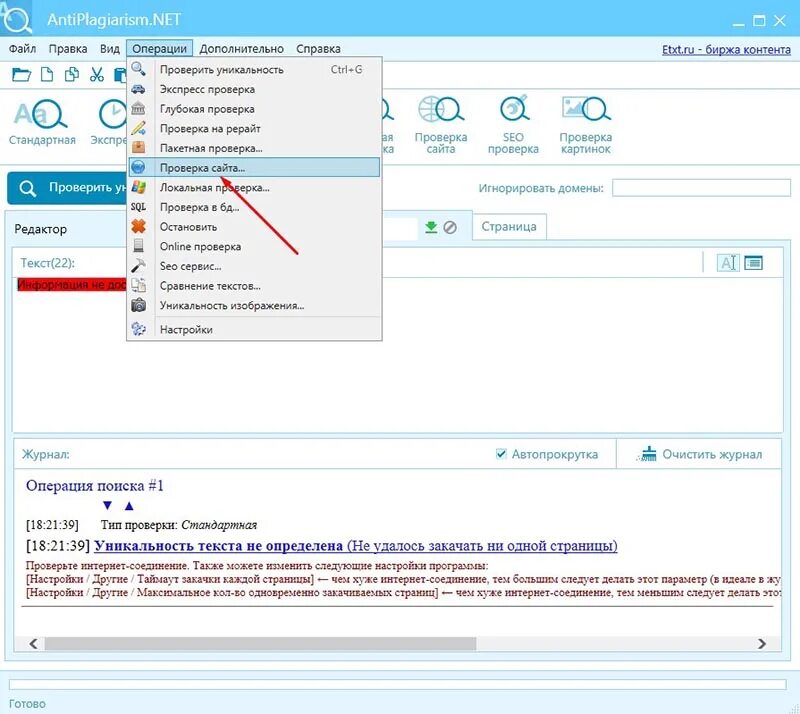
Task: Click the down triangle in the journal
Action: coord(107,505)
